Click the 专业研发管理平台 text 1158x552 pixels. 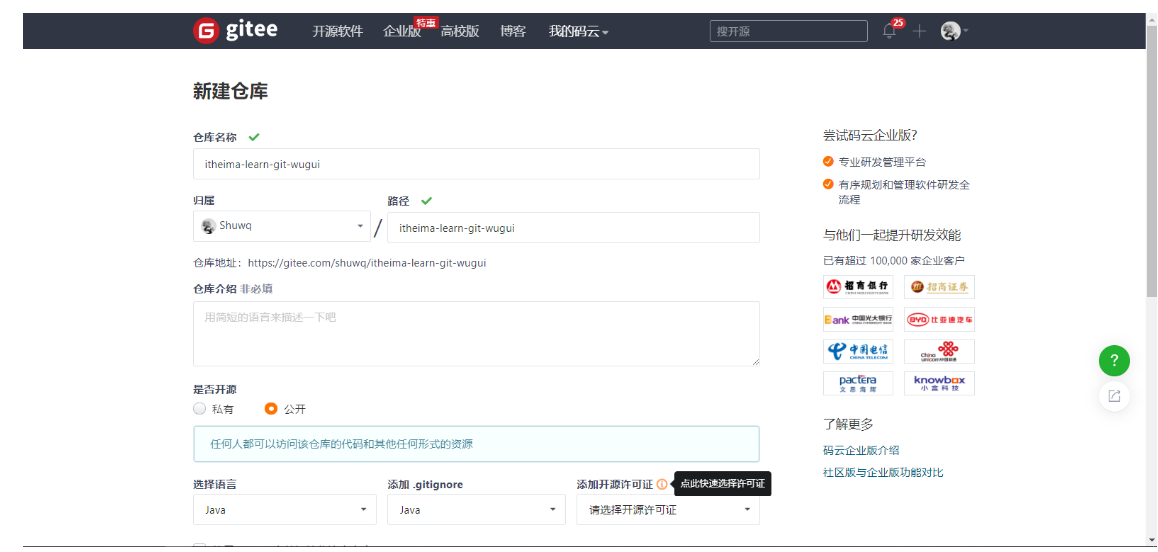coord(882,162)
